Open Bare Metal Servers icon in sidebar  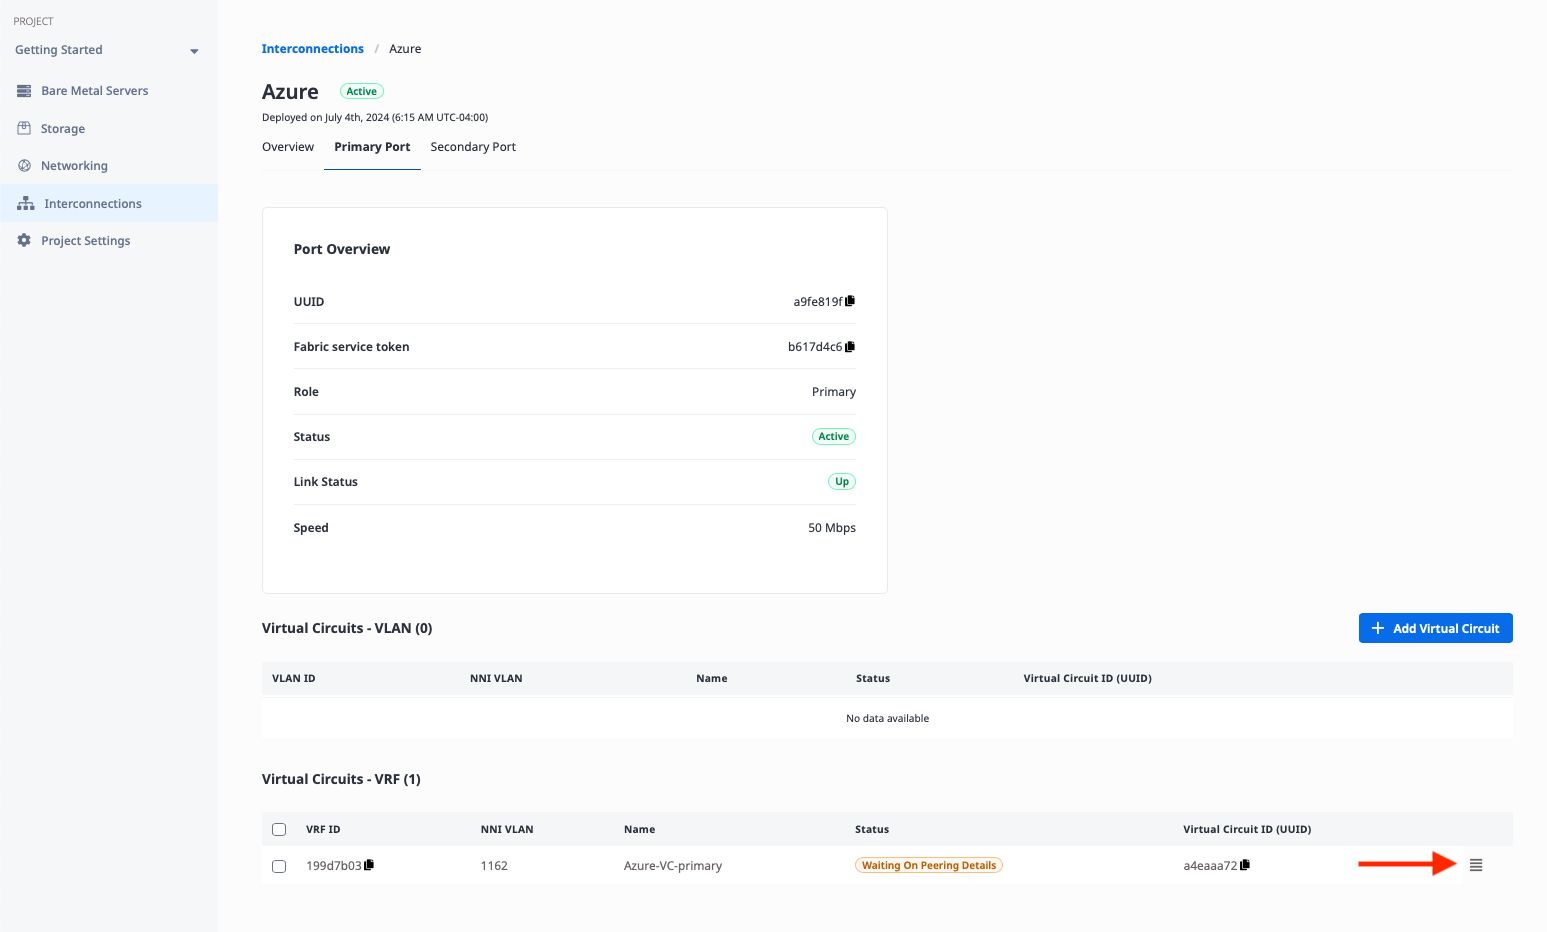click(x=24, y=91)
